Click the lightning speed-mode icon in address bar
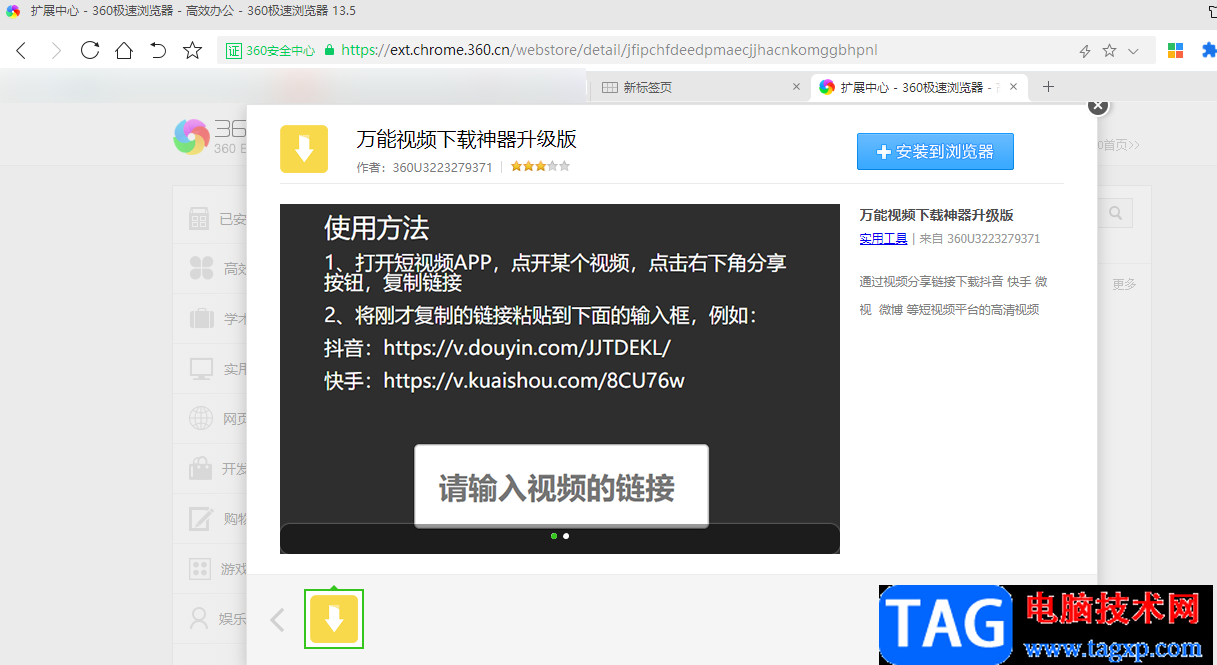 [x=1085, y=51]
